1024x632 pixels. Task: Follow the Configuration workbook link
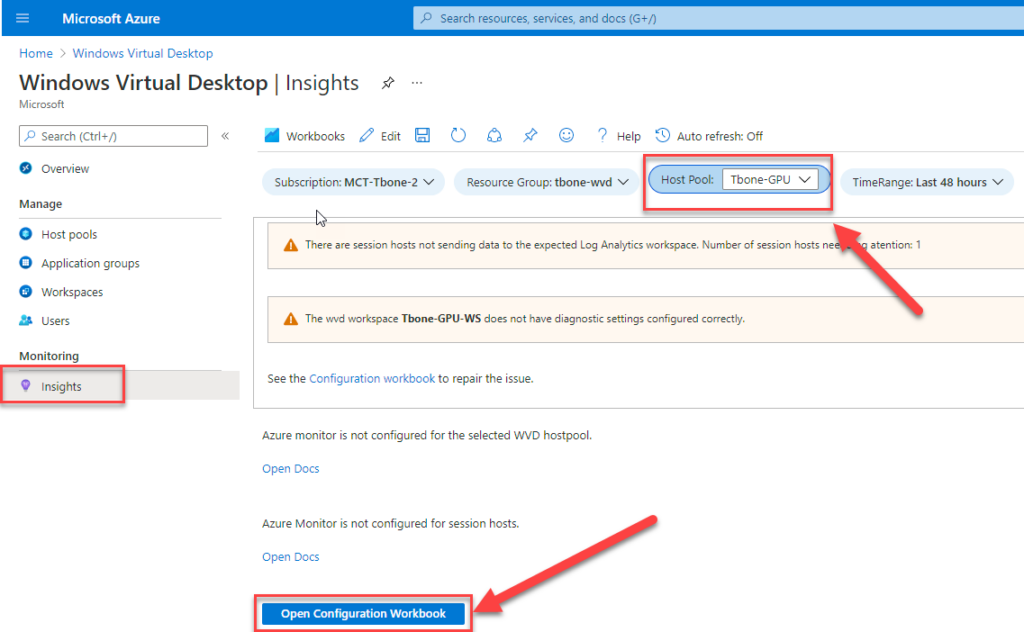pos(372,379)
